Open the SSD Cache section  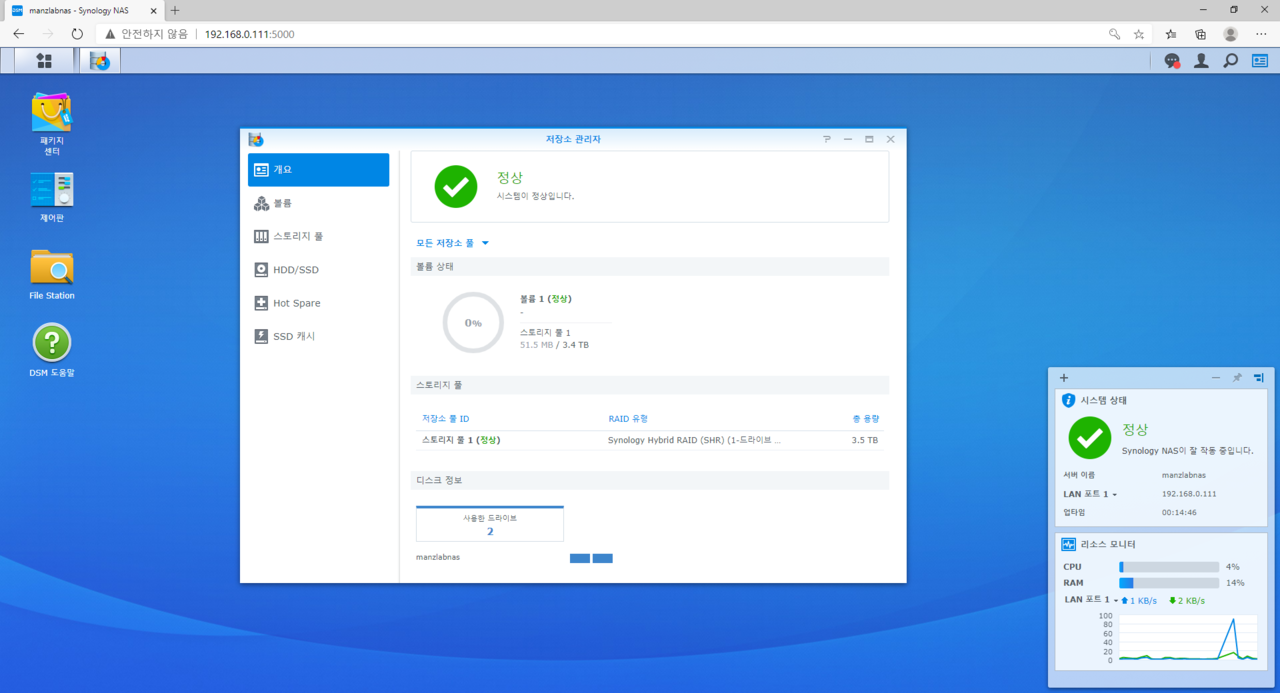pos(318,337)
